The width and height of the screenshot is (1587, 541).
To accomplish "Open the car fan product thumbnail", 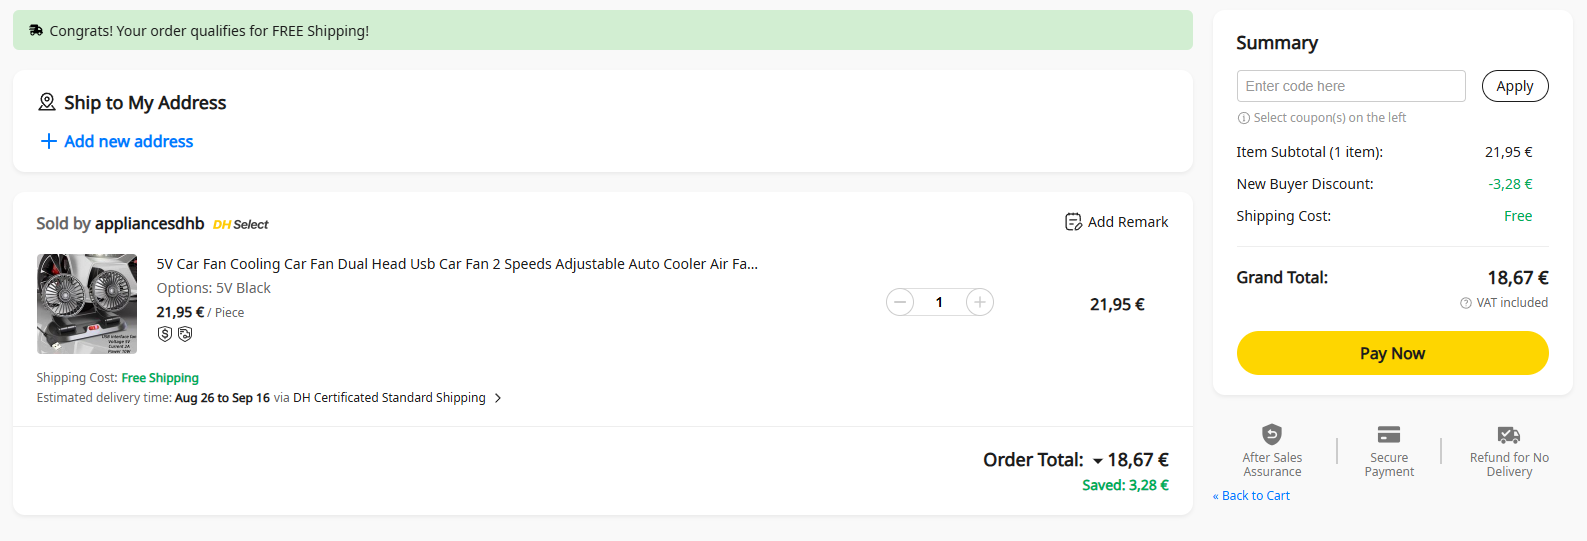I will point(87,304).
